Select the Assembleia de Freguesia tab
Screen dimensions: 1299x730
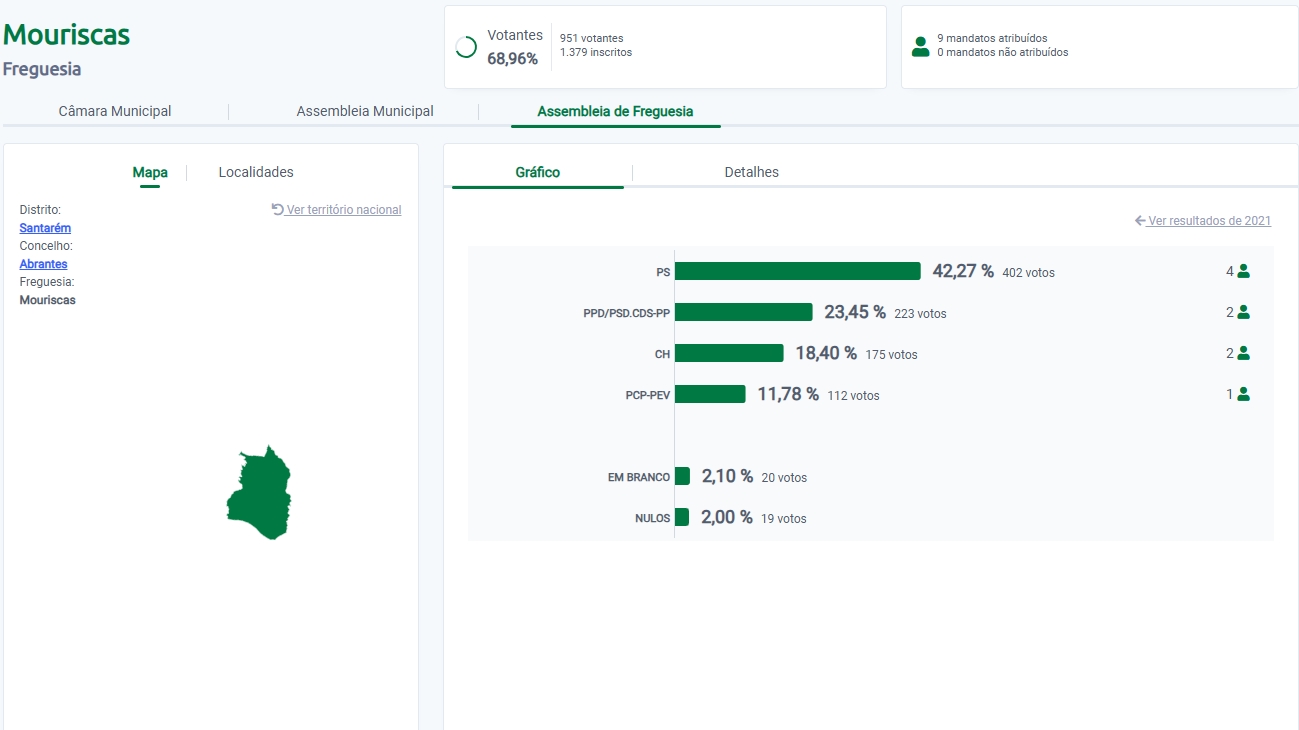click(615, 111)
